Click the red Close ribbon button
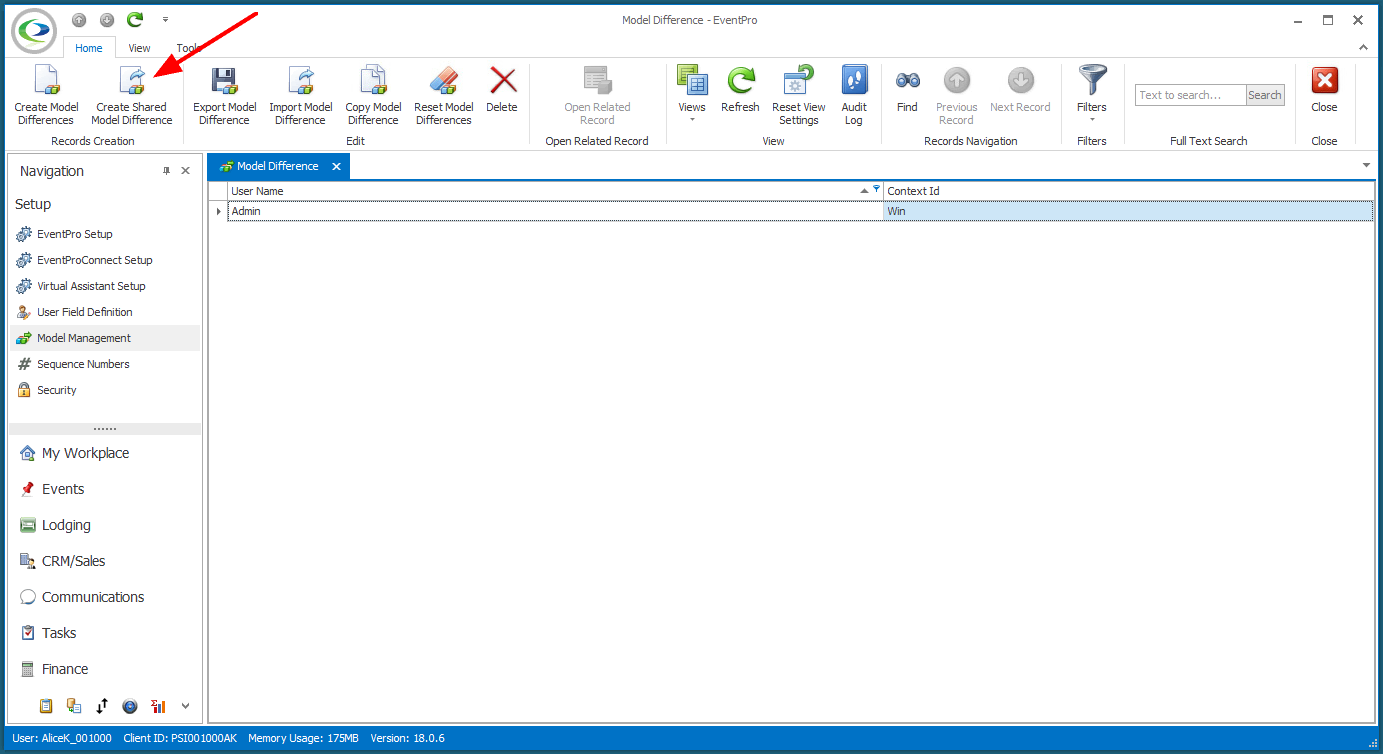 [1324, 90]
